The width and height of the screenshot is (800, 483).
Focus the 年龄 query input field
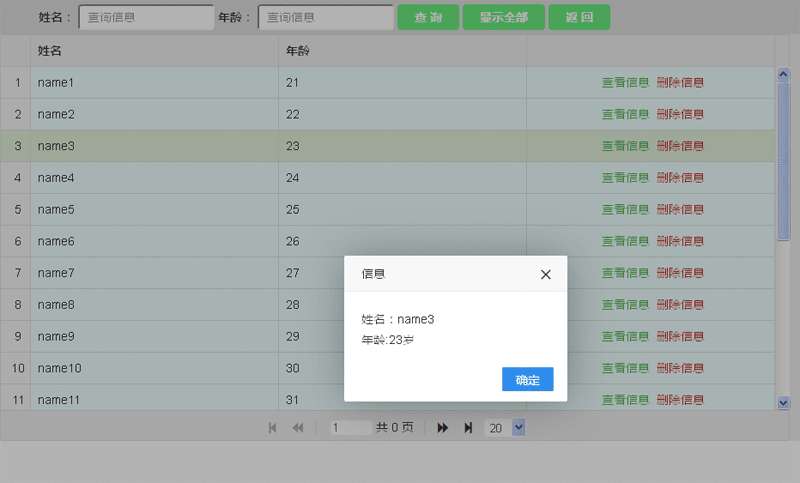[x=325, y=18]
